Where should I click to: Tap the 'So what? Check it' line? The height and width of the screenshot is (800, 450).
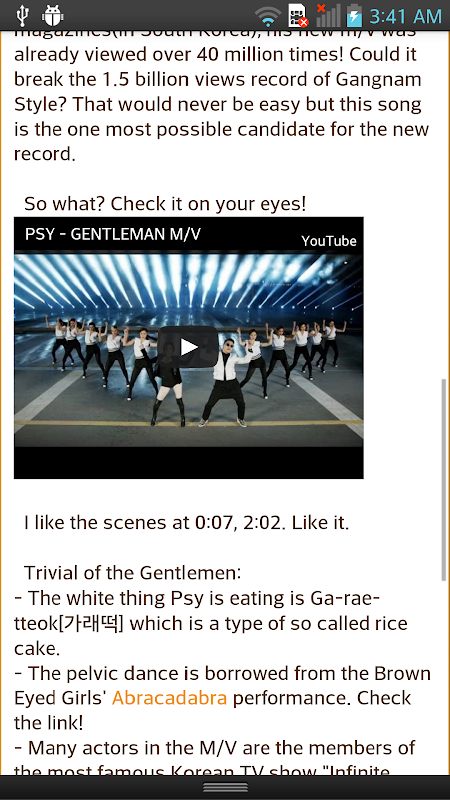click(165, 204)
